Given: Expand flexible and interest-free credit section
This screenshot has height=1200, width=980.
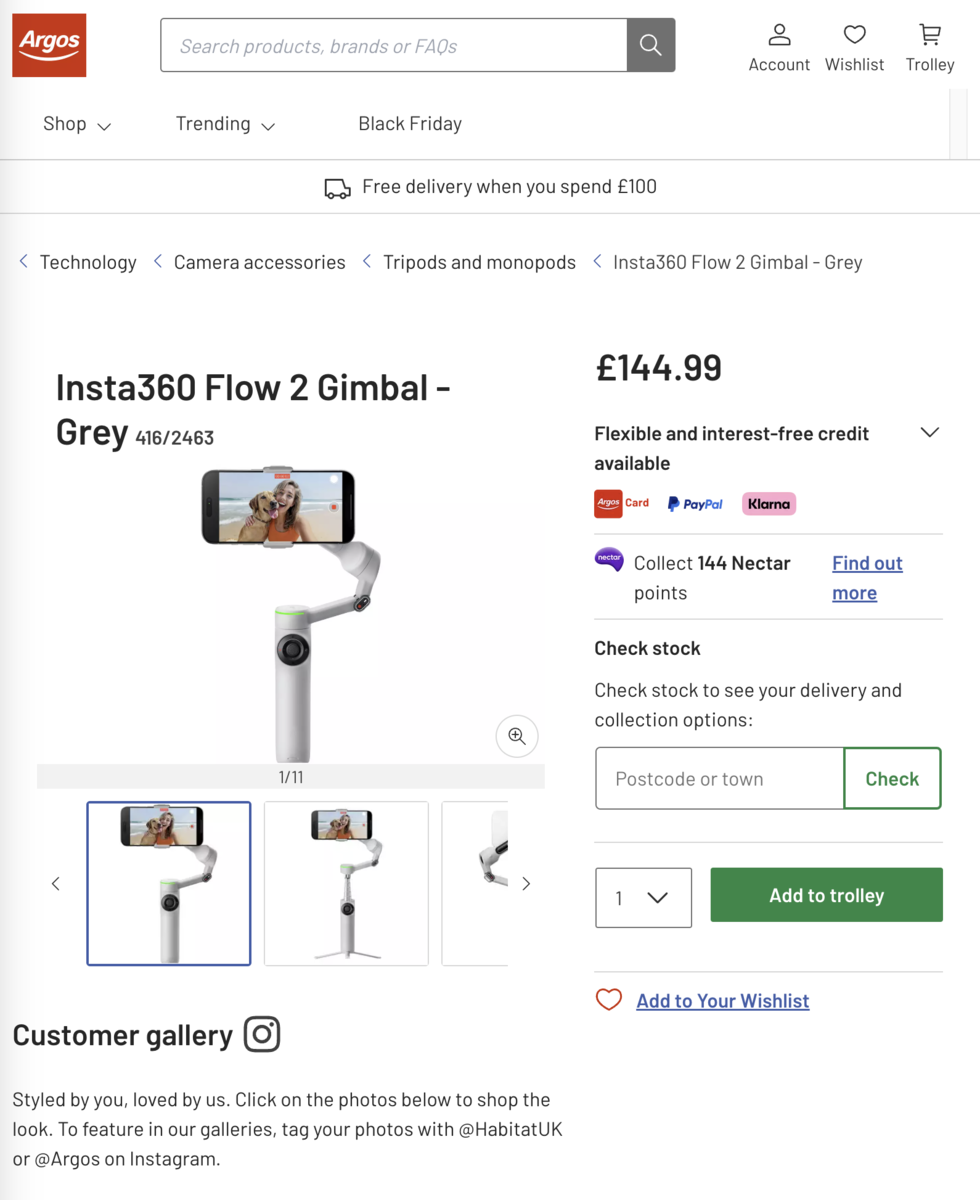Looking at the screenshot, I should [929, 433].
